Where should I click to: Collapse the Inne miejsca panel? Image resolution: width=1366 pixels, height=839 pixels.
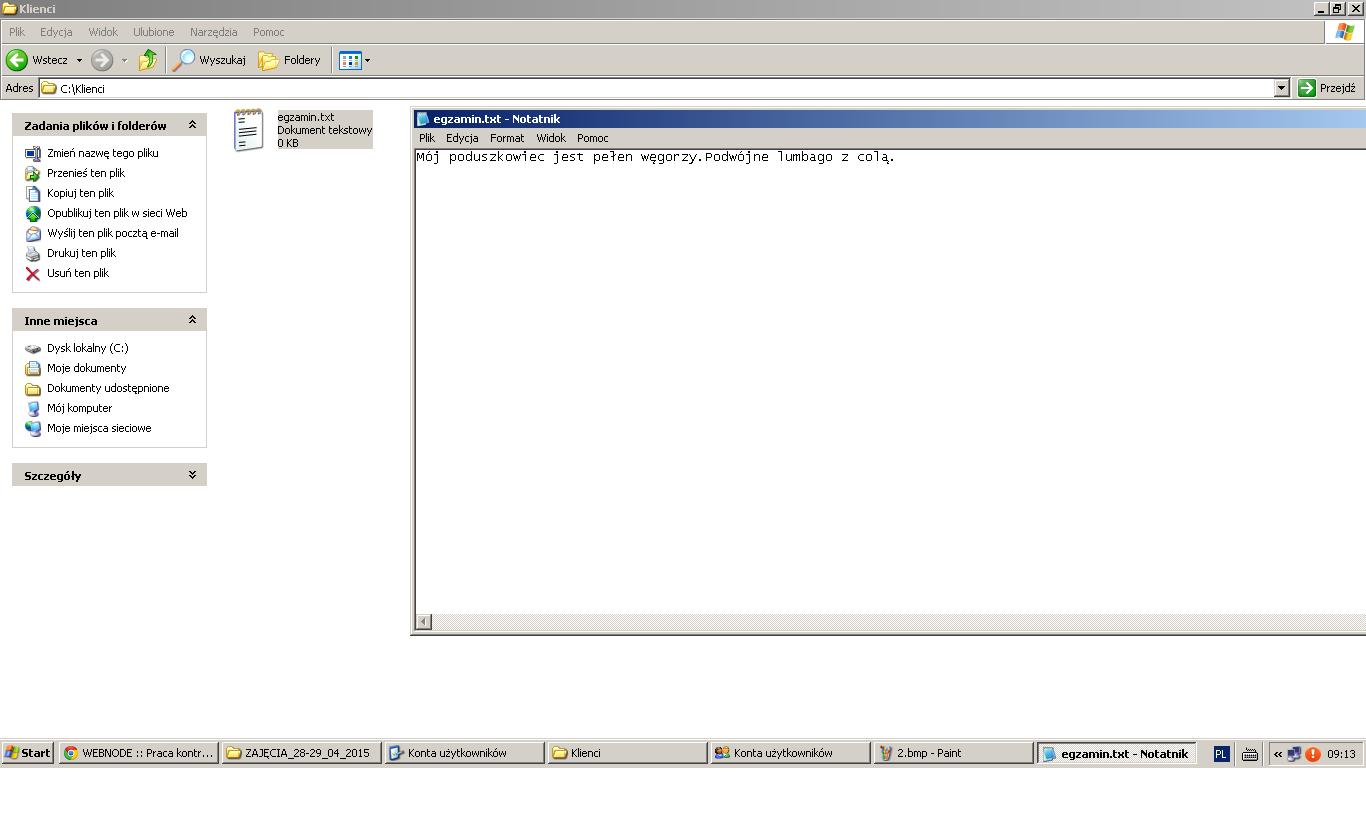tap(192, 320)
